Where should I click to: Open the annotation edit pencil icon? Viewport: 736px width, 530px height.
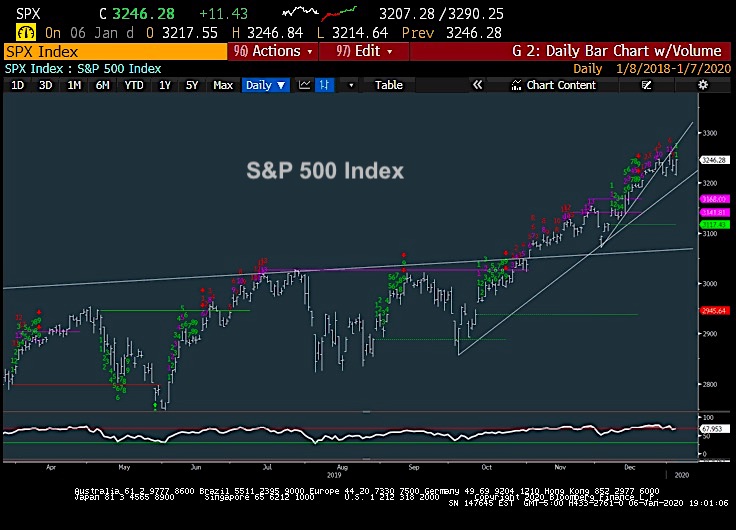click(x=646, y=85)
